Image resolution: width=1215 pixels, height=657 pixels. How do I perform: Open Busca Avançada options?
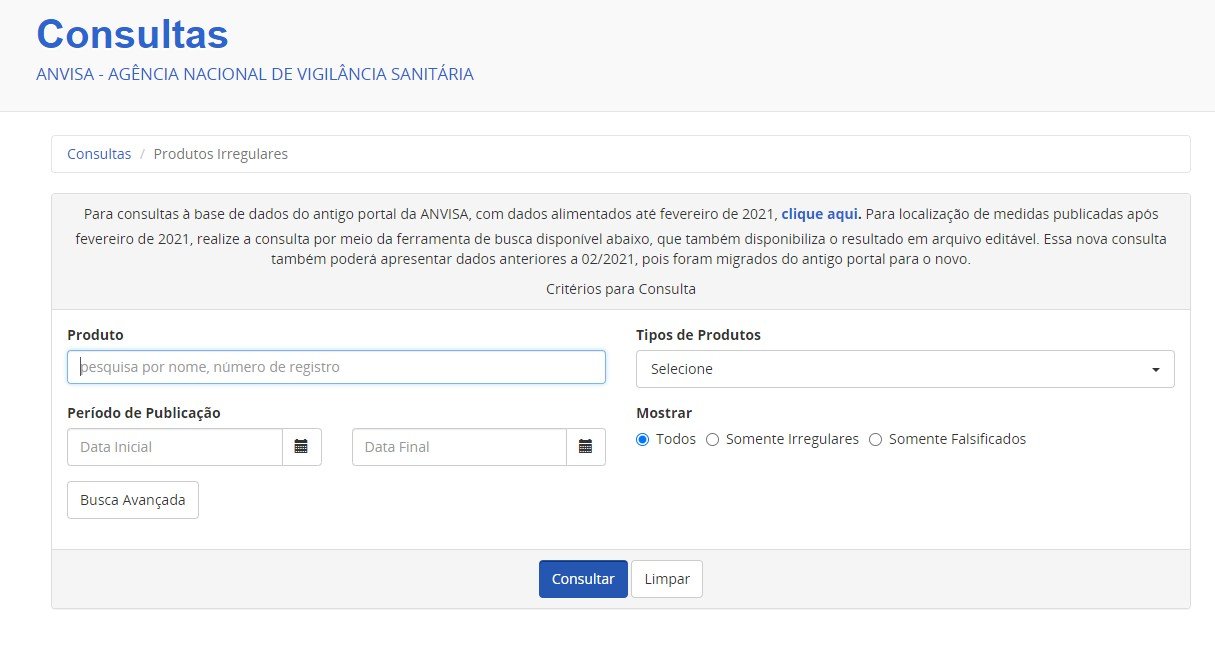pos(132,499)
